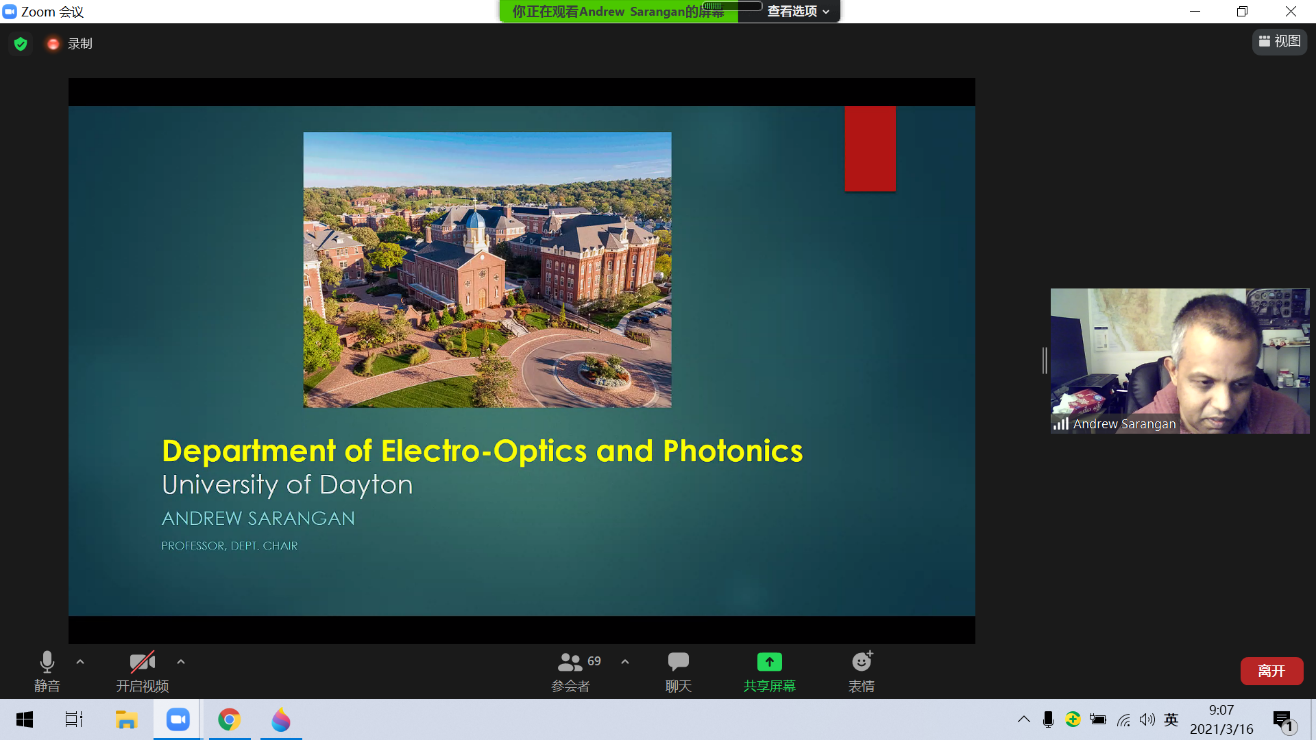Click the video panel resize handle
Viewport: 1316px width, 740px height.
click(1044, 360)
